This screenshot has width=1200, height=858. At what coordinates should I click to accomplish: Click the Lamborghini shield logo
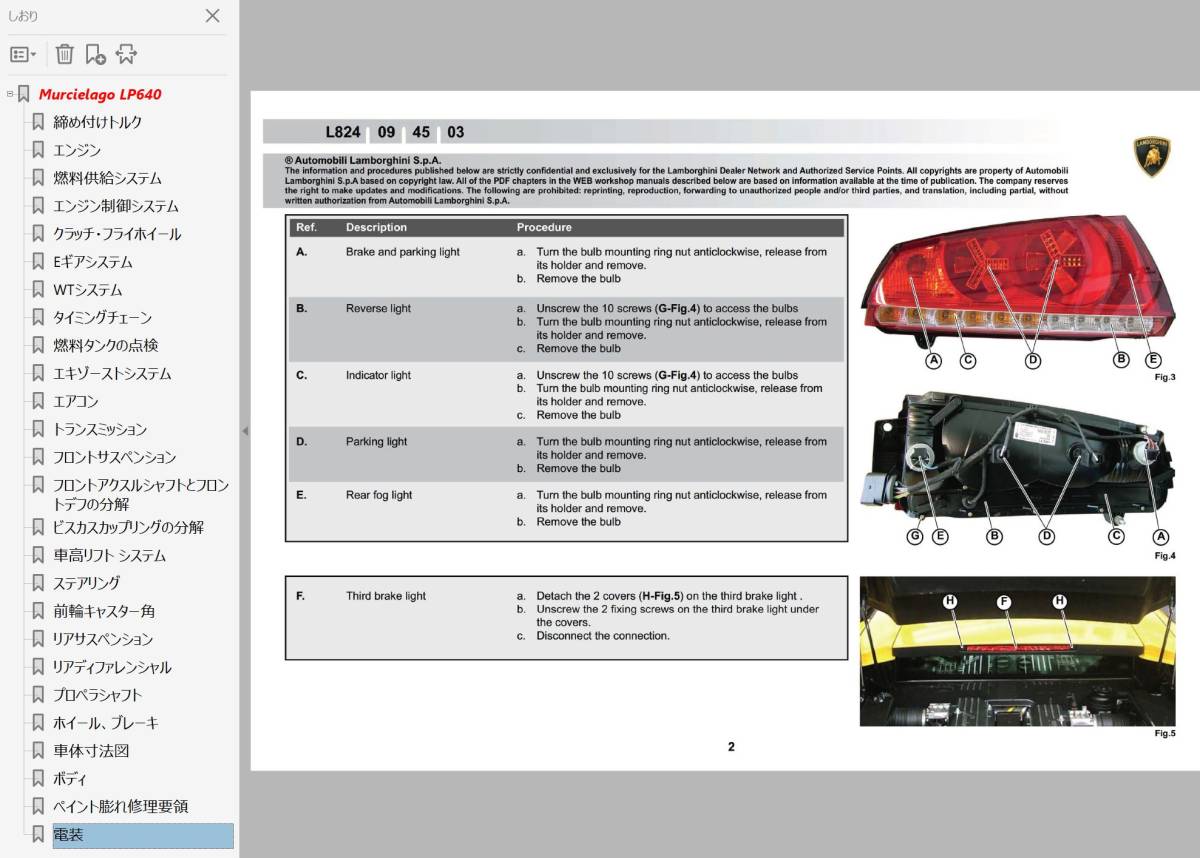coord(1152,158)
